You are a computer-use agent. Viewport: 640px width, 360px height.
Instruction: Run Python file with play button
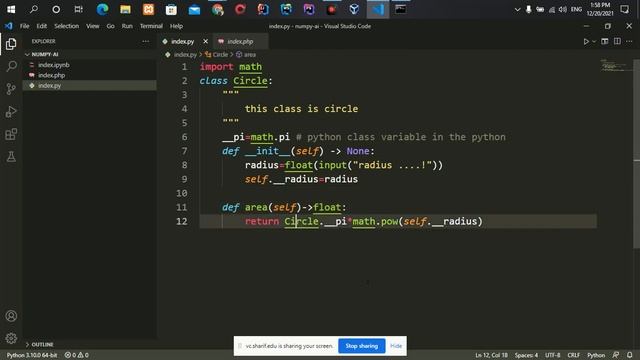tap(586, 41)
